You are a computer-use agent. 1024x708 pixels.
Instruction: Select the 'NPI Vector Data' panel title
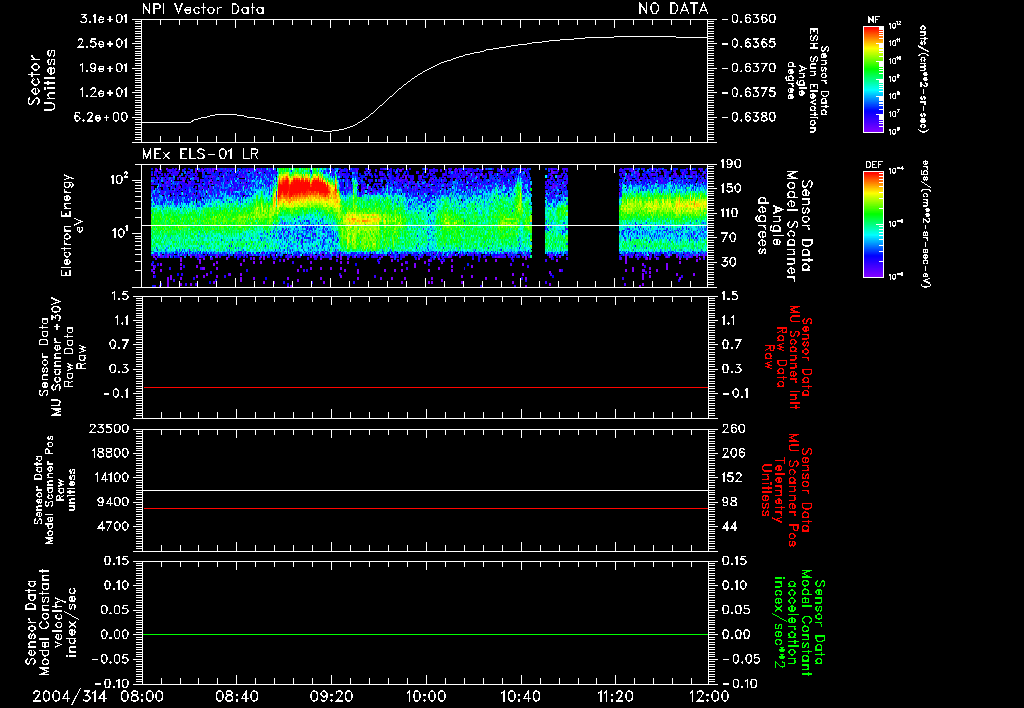click(x=203, y=9)
